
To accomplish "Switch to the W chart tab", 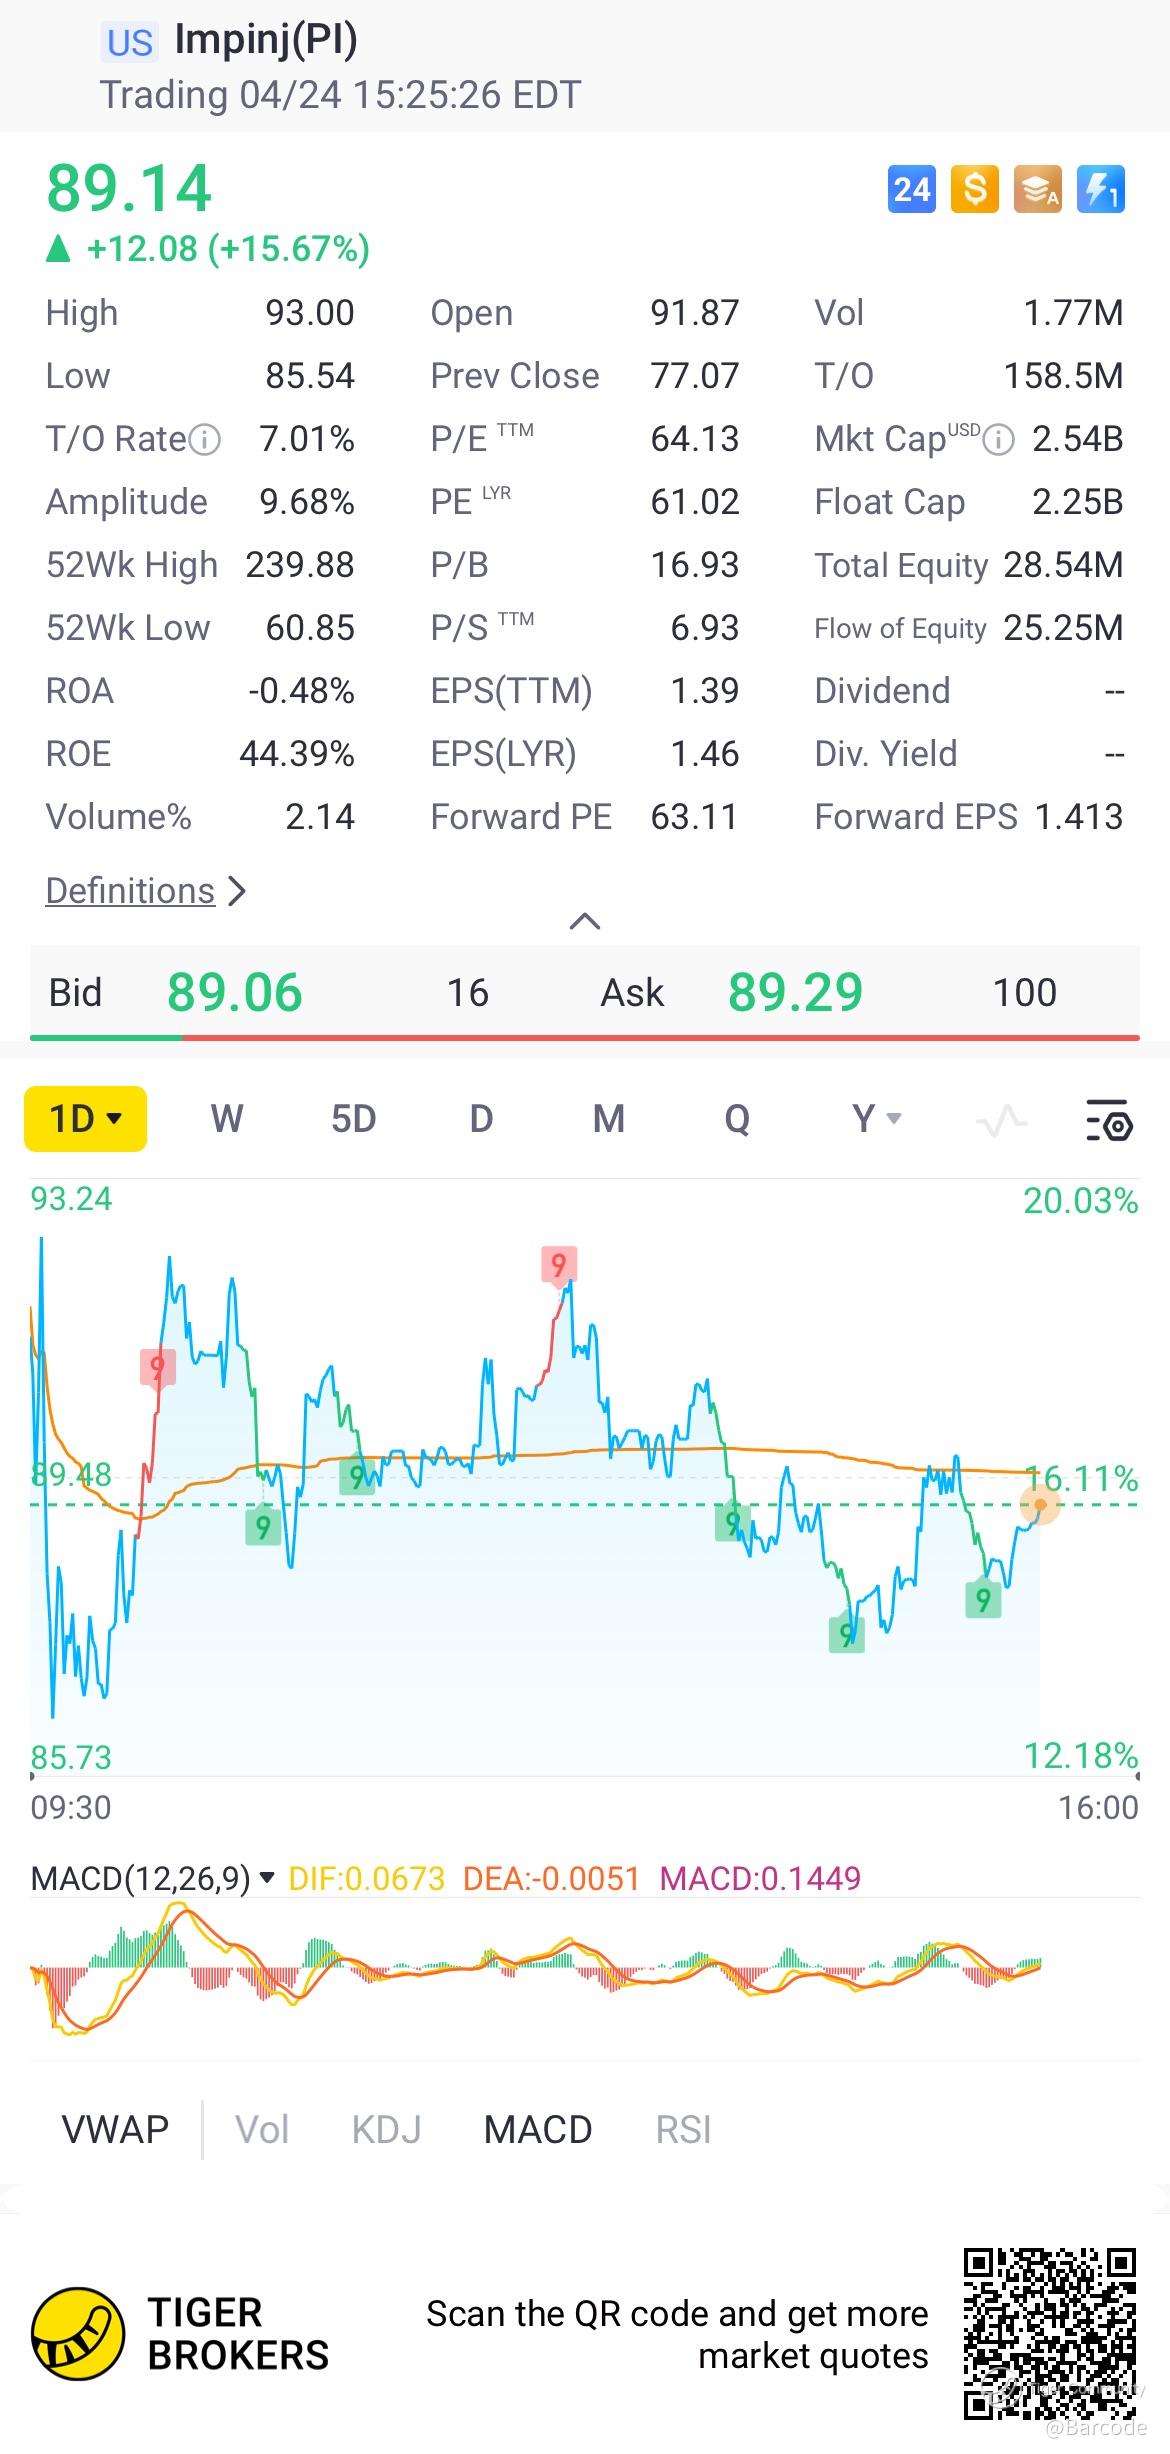I will 227,1119.
